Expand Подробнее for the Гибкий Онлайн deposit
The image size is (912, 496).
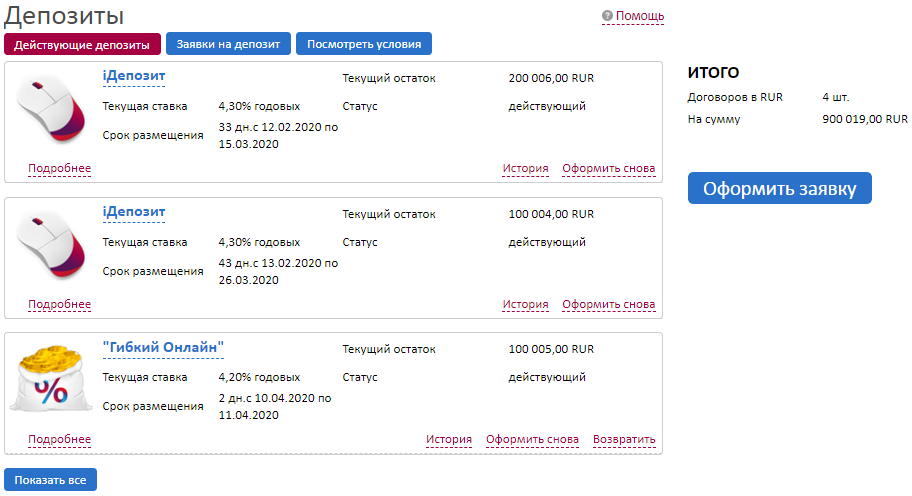pyautogui.click(x=60, y=439)
